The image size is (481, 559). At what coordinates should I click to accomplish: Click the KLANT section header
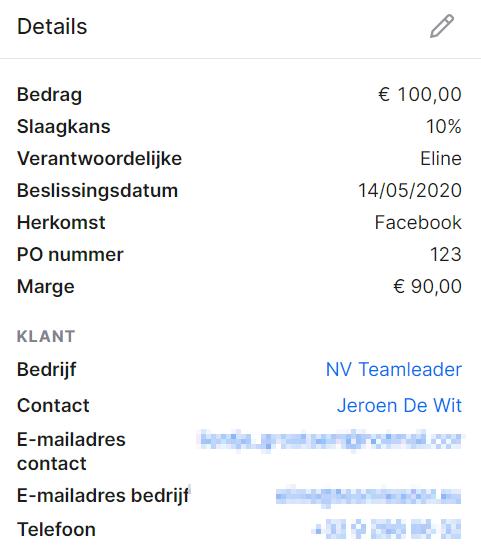(46, 337)
